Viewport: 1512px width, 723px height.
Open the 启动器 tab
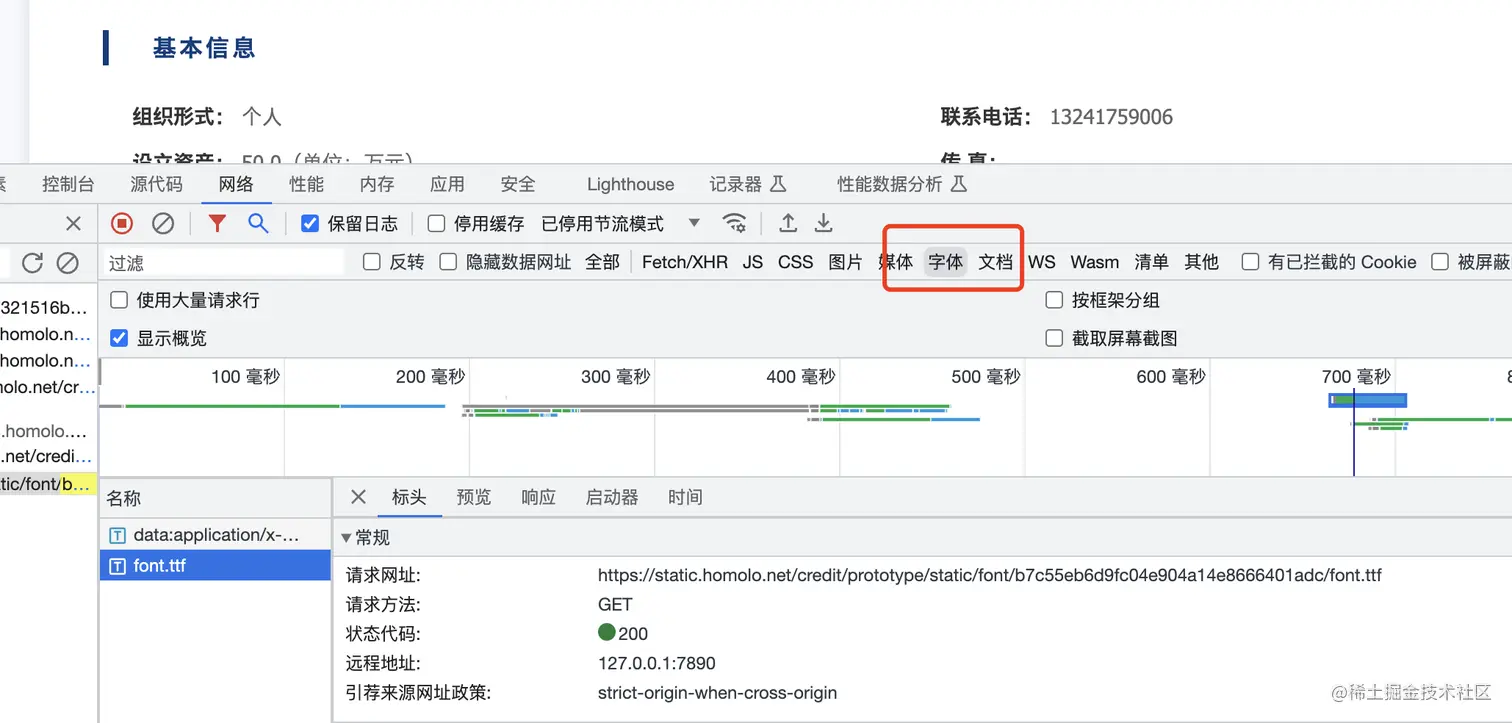[612, 497]
